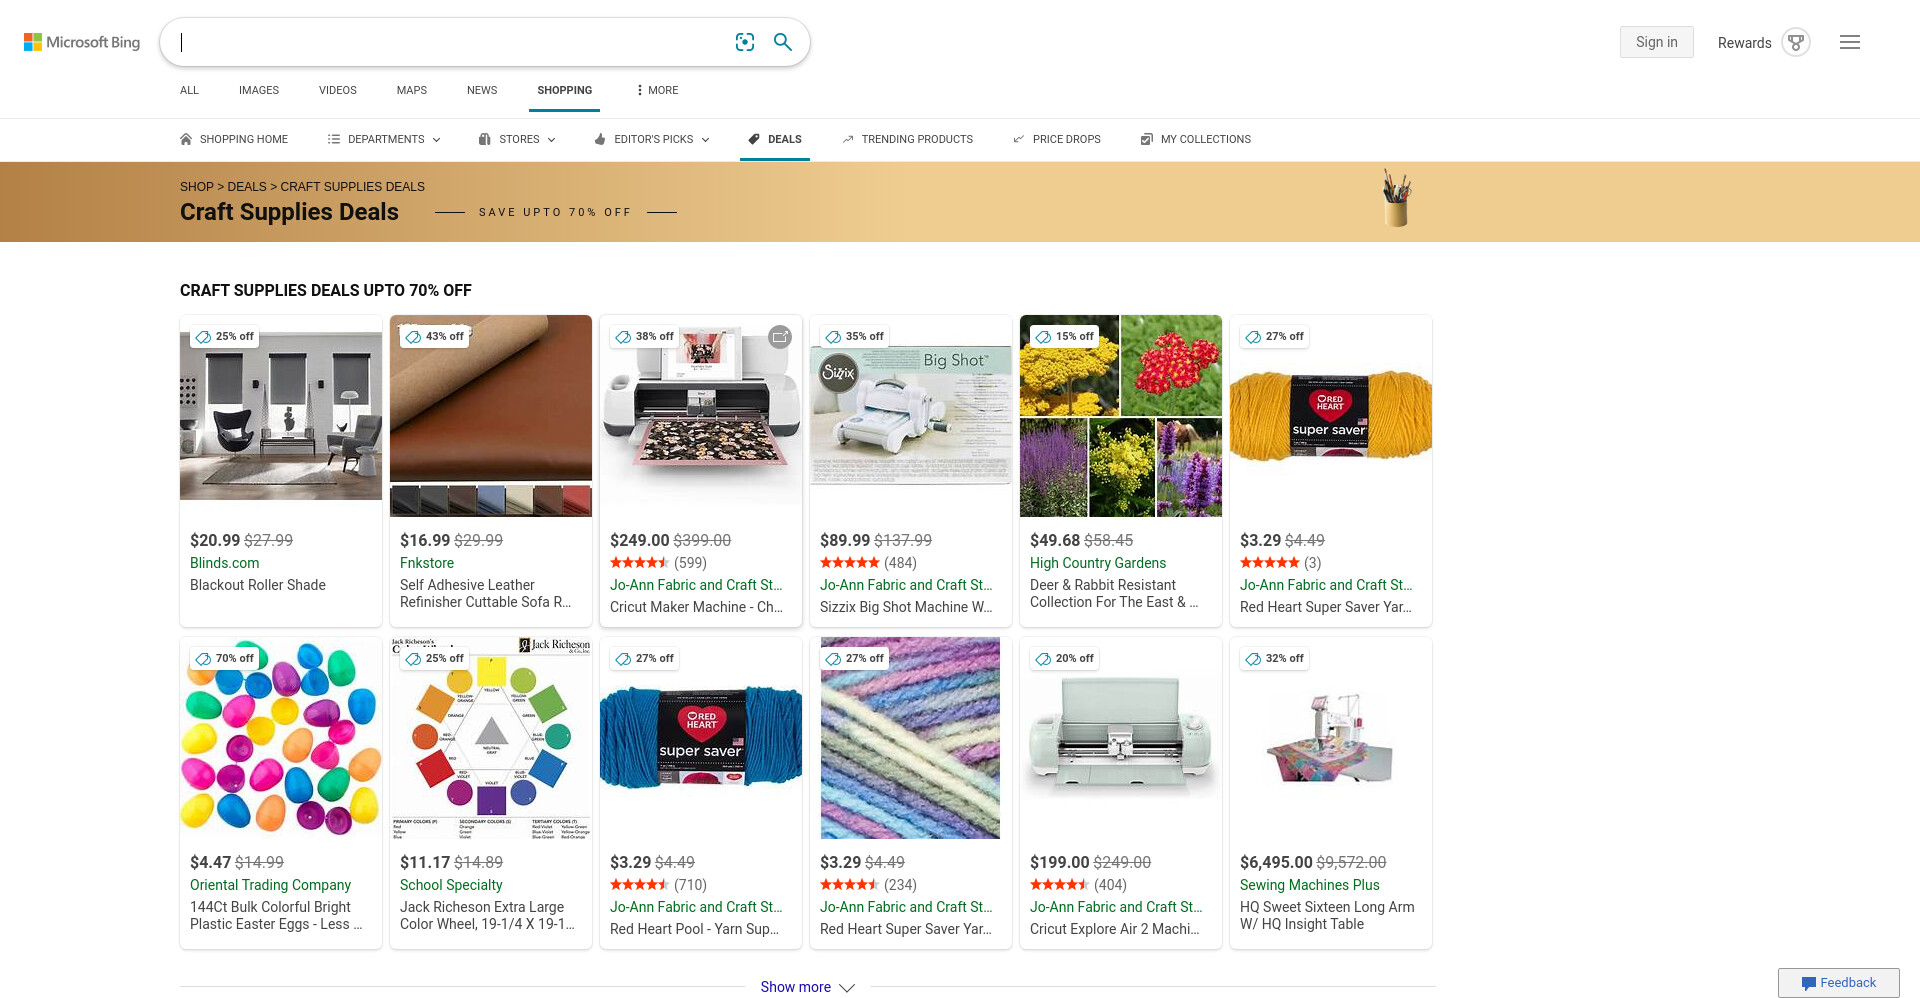1920x998 pixels.
Task: Save Cricut Maker to collection icon
Action: [780, 337]
